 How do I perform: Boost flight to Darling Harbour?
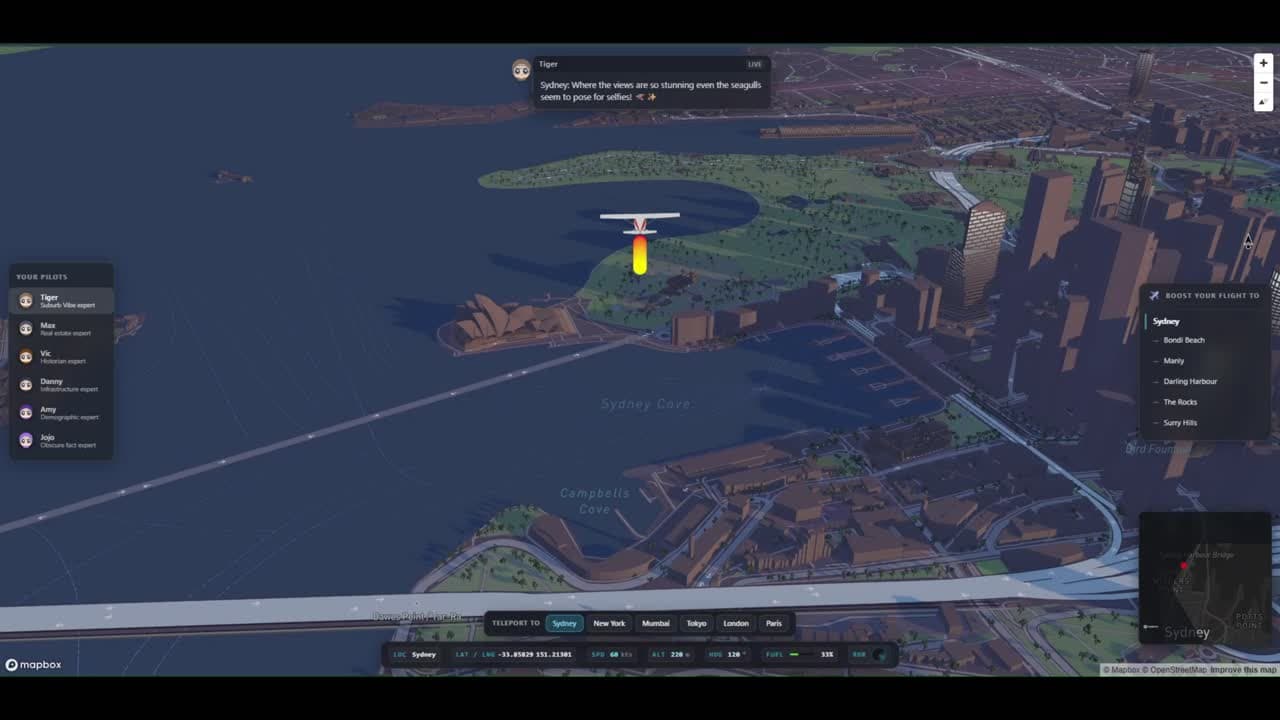[x=1205, y=381]
